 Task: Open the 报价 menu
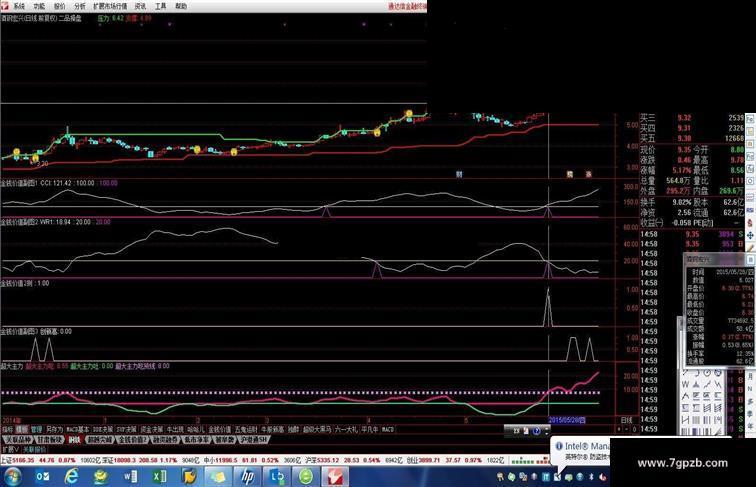[x=59, y=6]
